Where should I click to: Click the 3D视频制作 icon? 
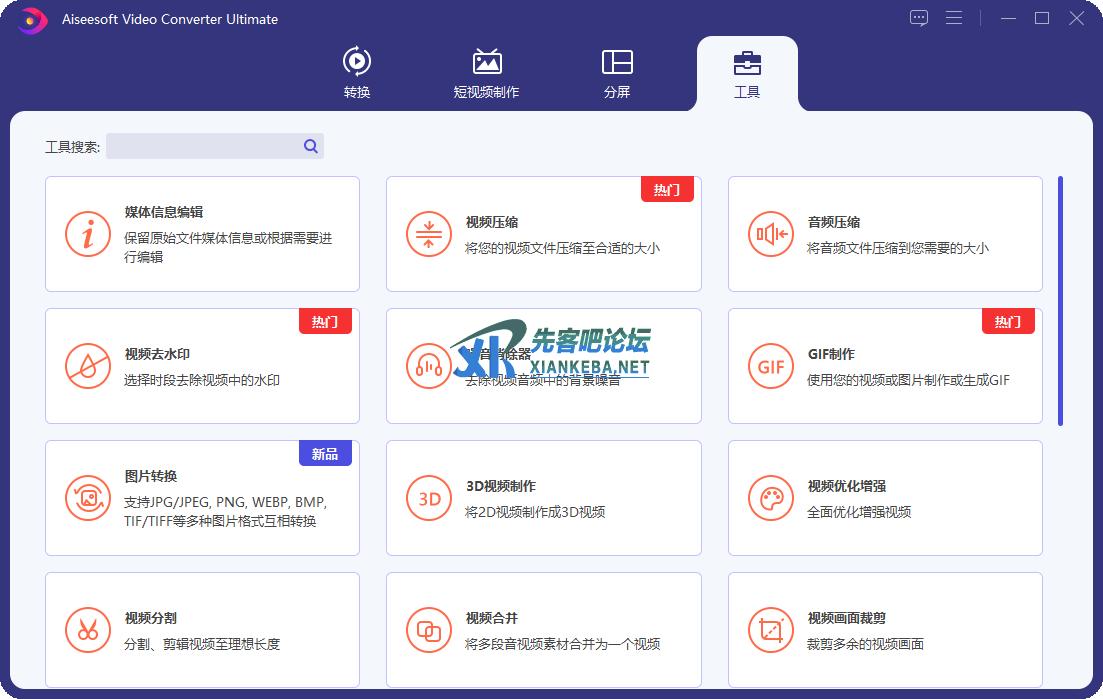pyautogui.click(x=429, y=499)
